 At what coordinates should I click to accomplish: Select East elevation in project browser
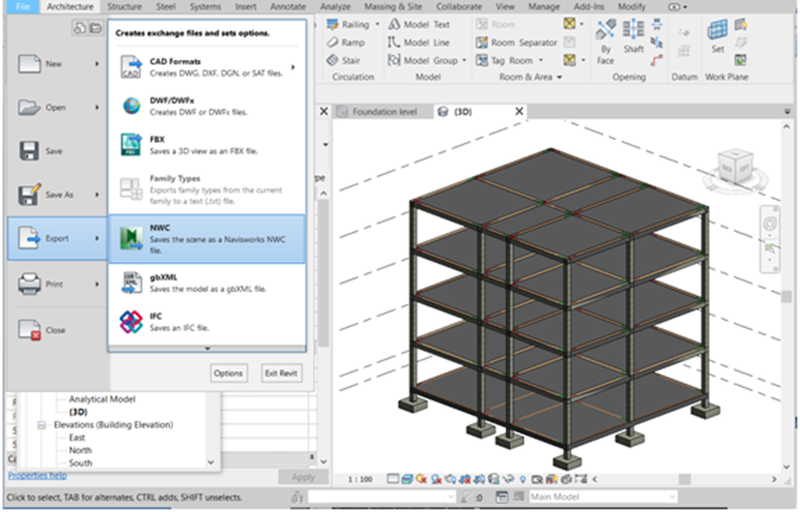77,438
